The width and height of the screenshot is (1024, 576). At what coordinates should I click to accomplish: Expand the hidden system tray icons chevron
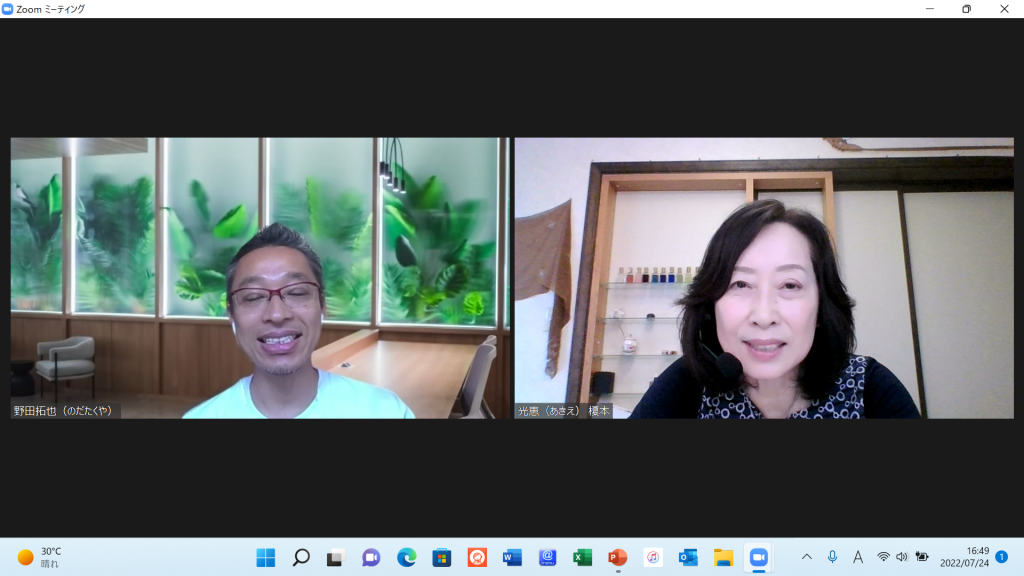(x=807, y=557)
